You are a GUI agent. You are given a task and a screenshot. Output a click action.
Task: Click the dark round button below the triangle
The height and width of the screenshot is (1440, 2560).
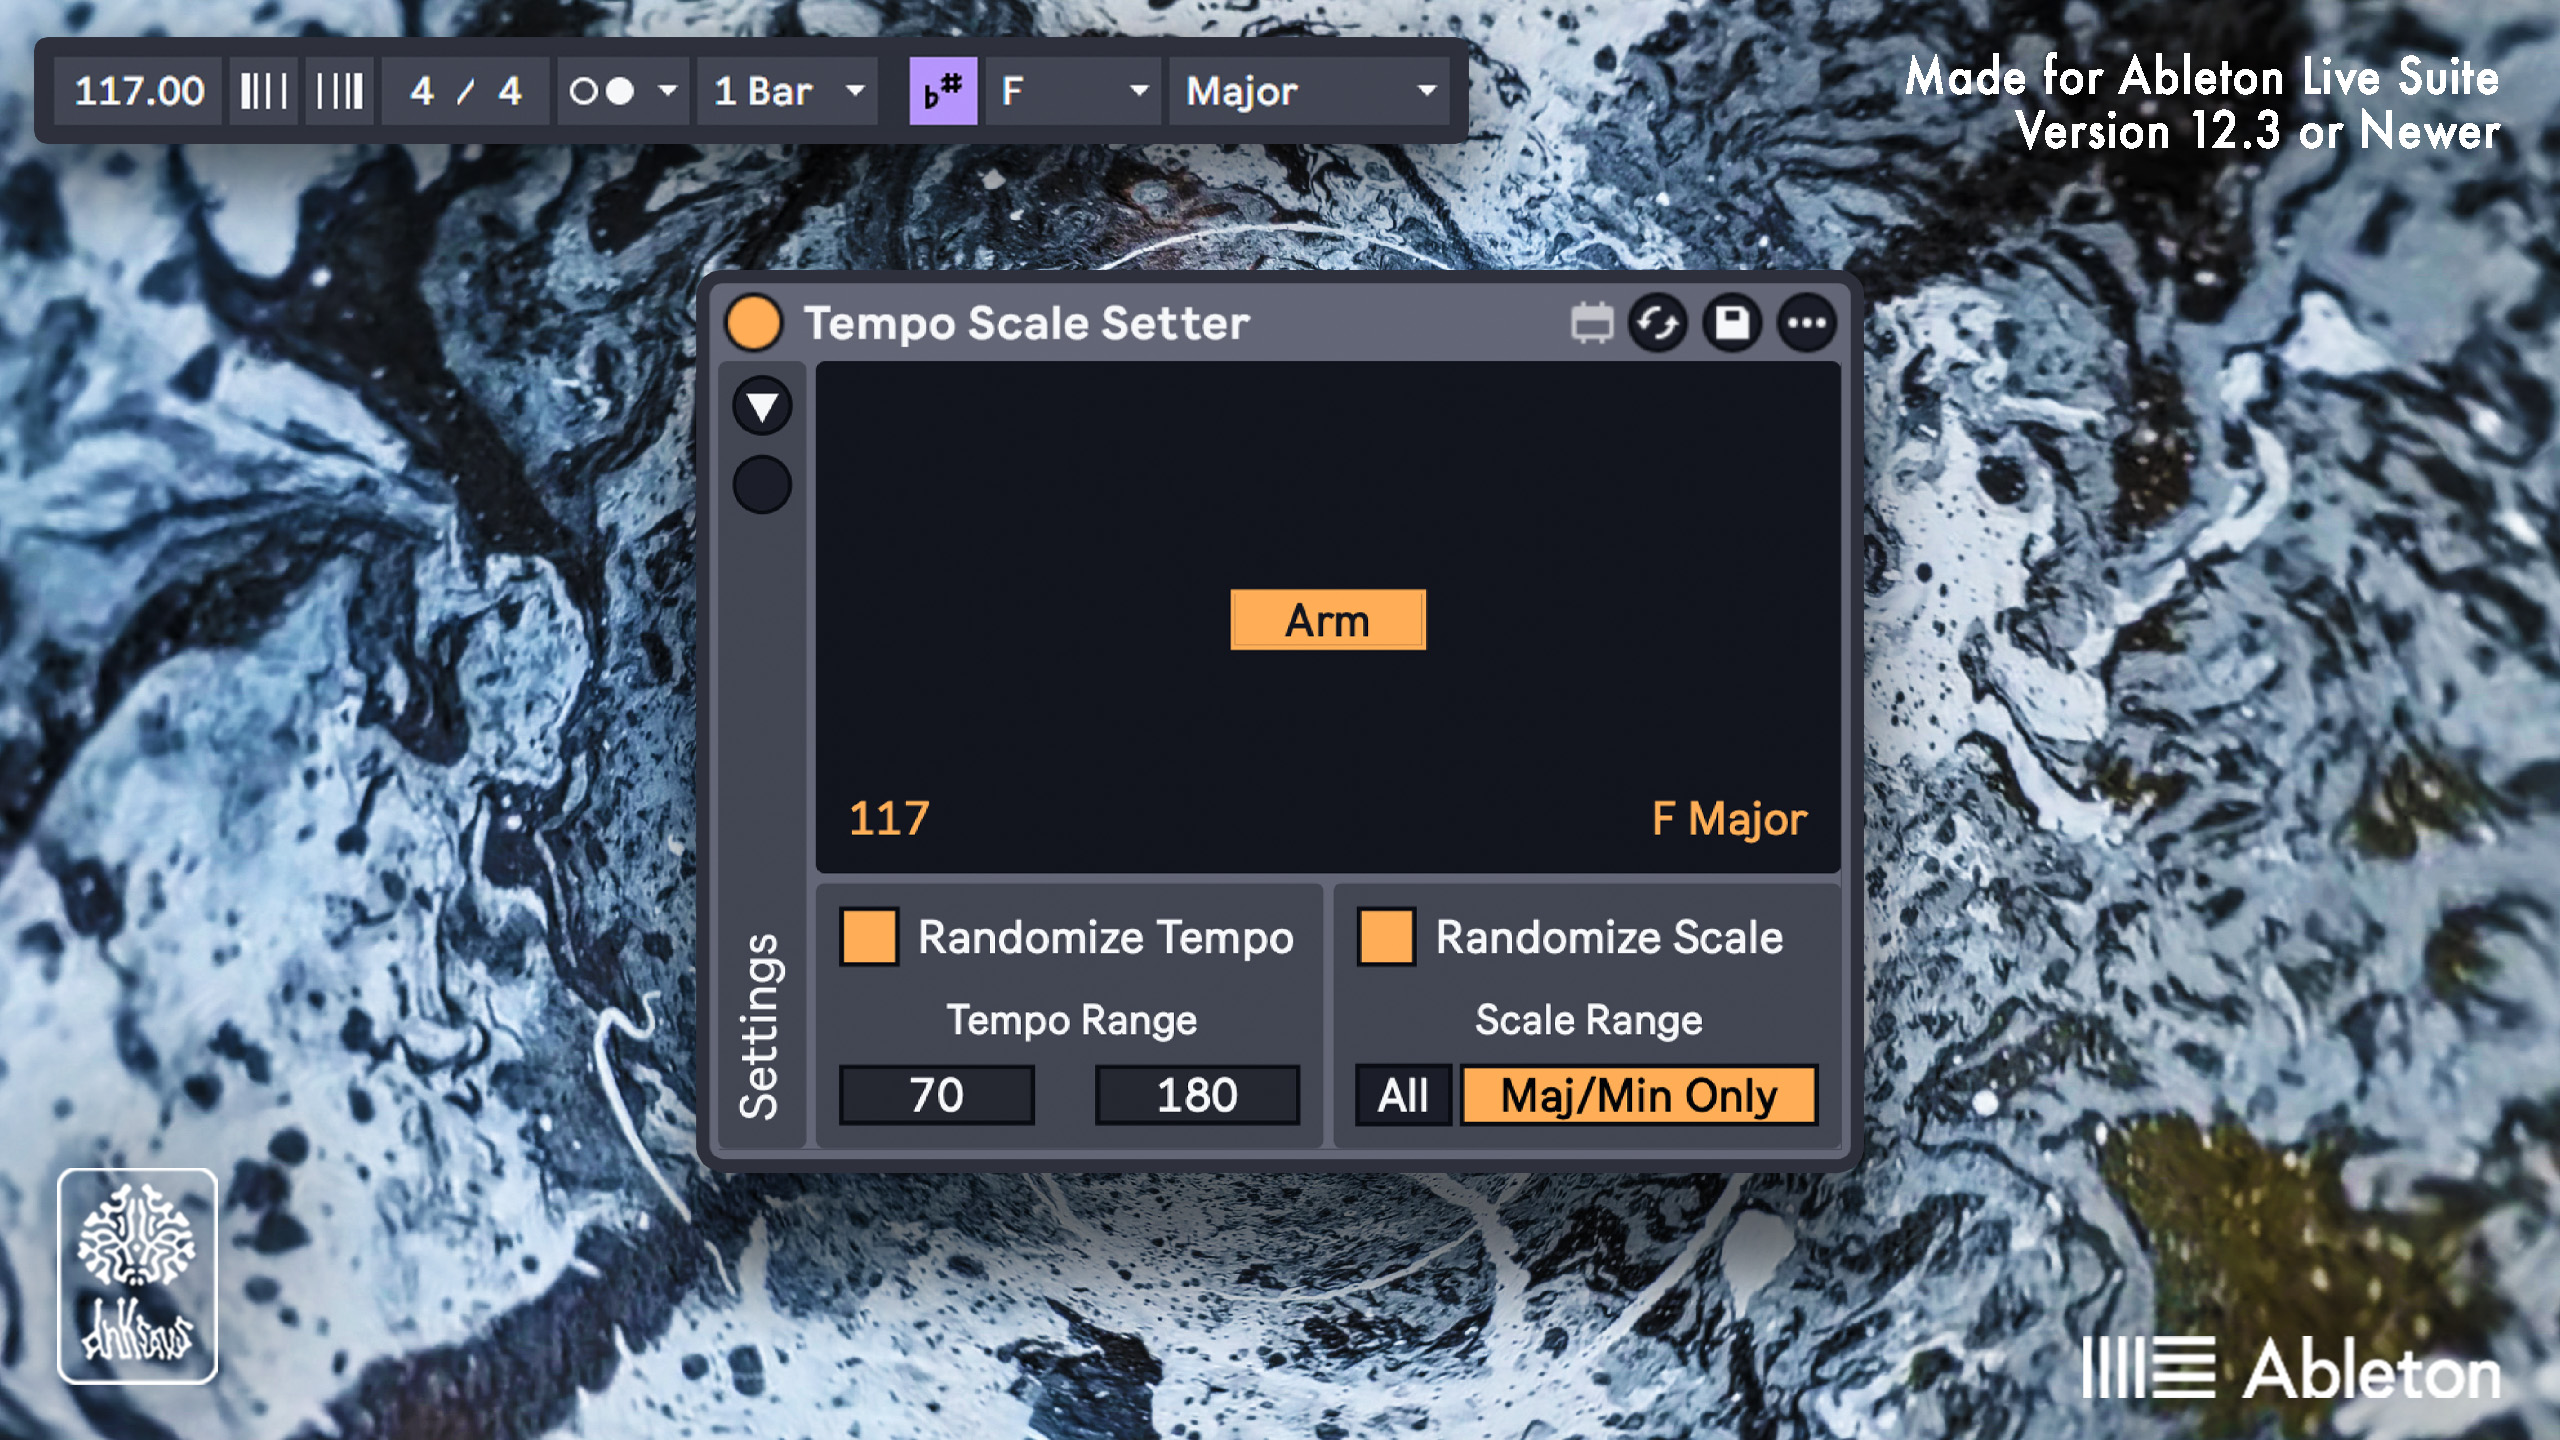pyautogui.click(x=762, y=485)
